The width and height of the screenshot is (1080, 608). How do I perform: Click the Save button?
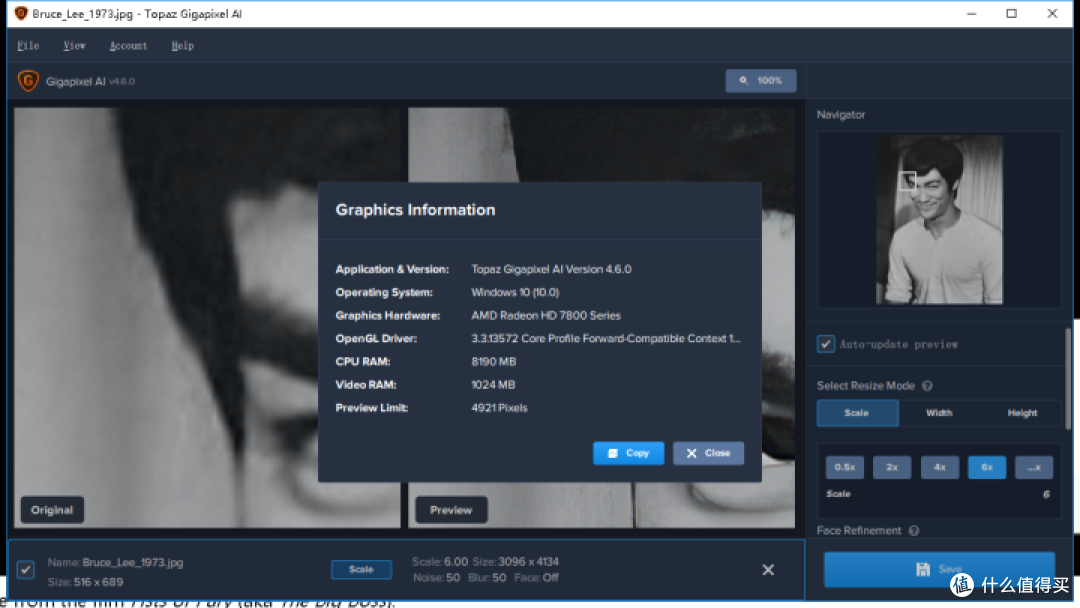point(939,569)
